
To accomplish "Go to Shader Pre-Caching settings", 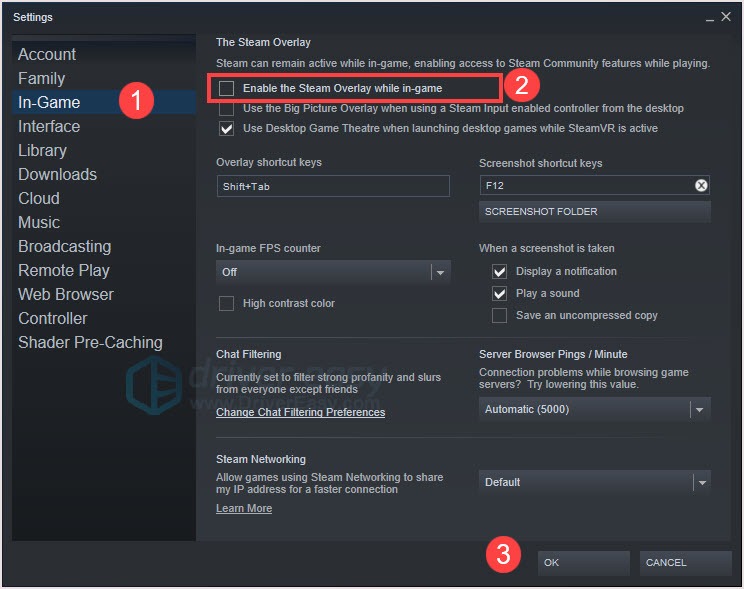I will [90, 342].
